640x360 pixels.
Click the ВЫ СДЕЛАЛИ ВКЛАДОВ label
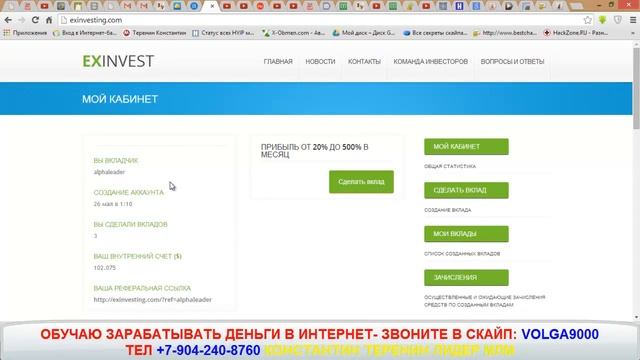click(131, 224)
